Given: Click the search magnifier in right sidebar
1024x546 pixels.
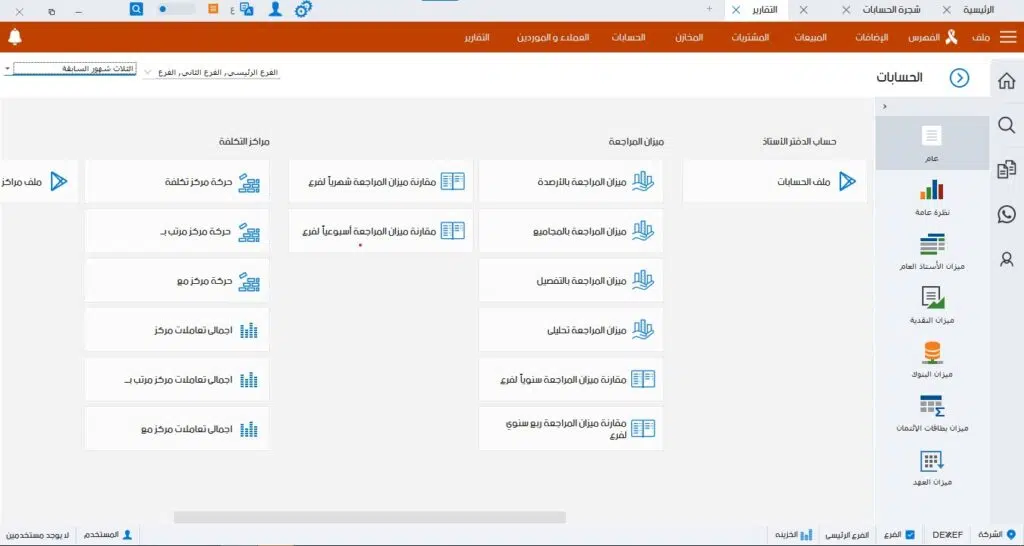Looking at the screenshot, I should (x=1006, y=125).
